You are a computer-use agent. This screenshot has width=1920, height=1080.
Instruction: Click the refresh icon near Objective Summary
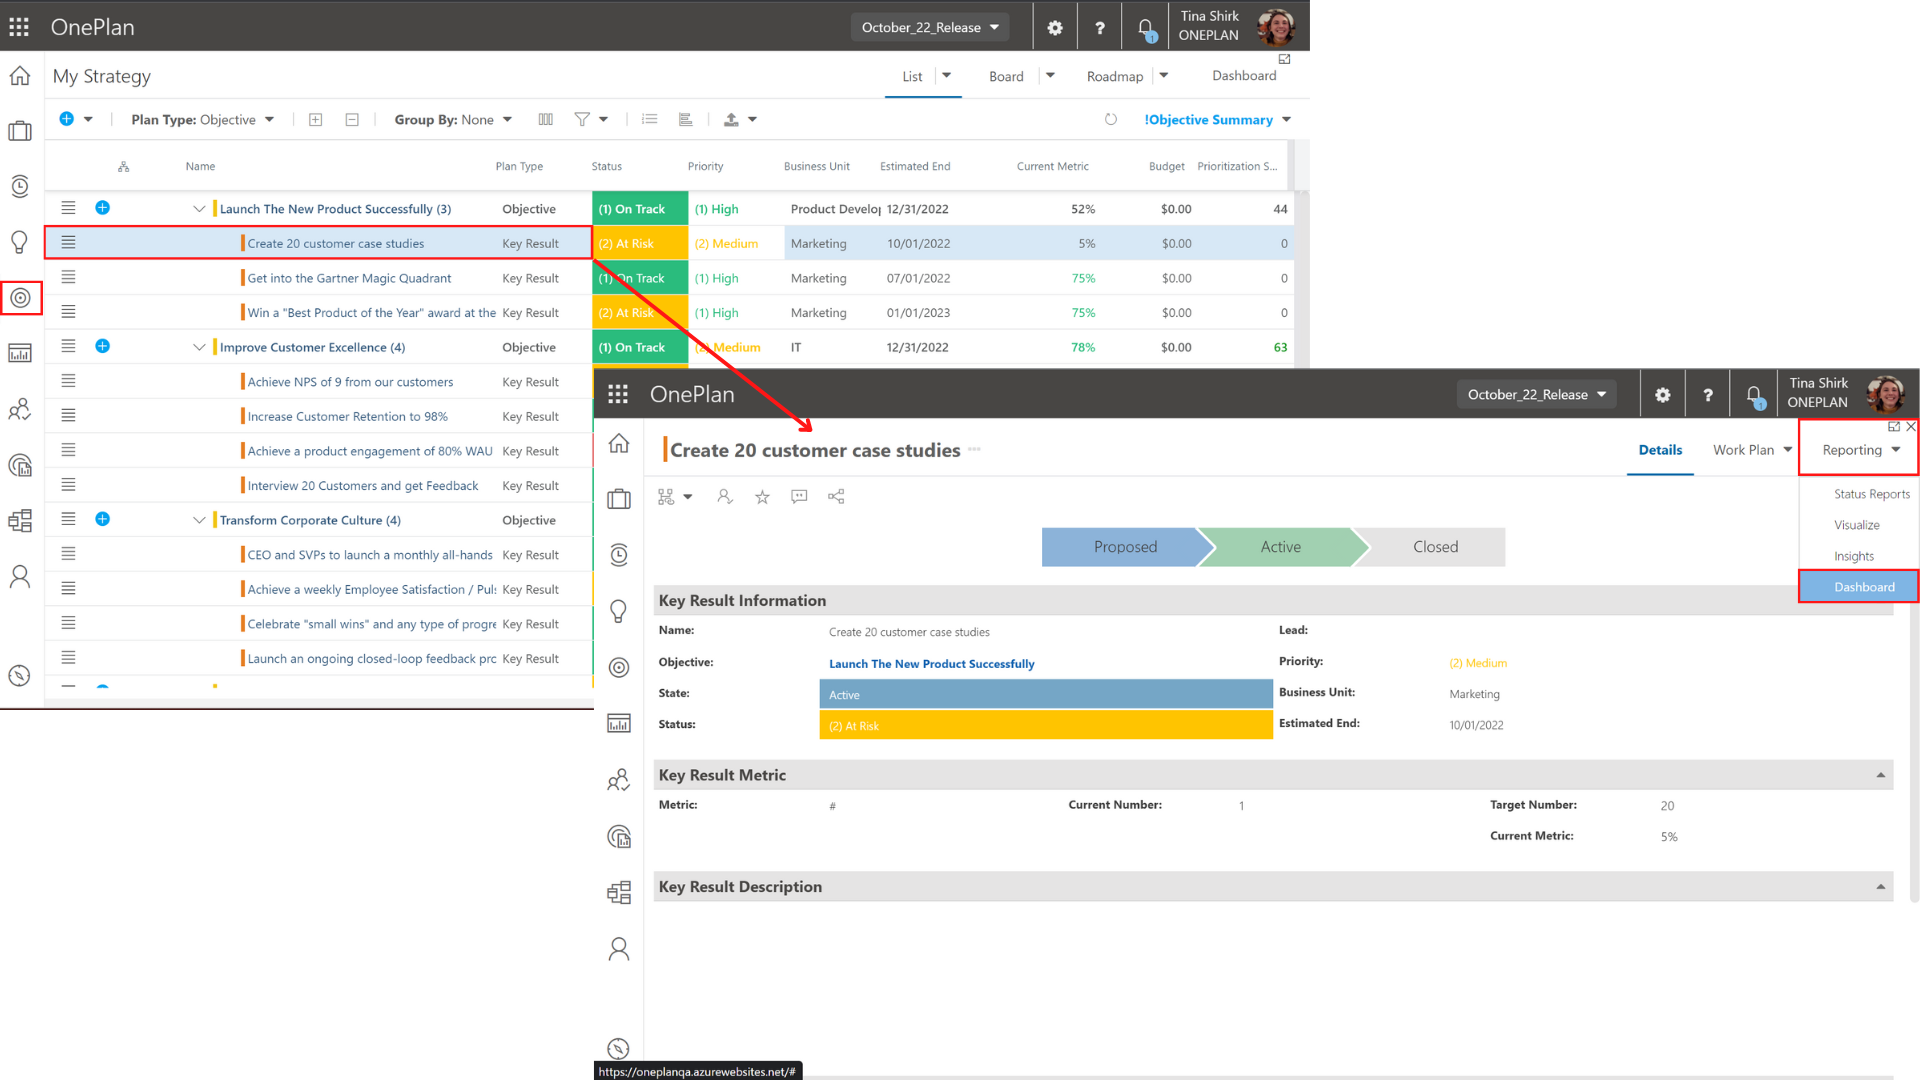pyautogui.click(x=1111, y=119)
